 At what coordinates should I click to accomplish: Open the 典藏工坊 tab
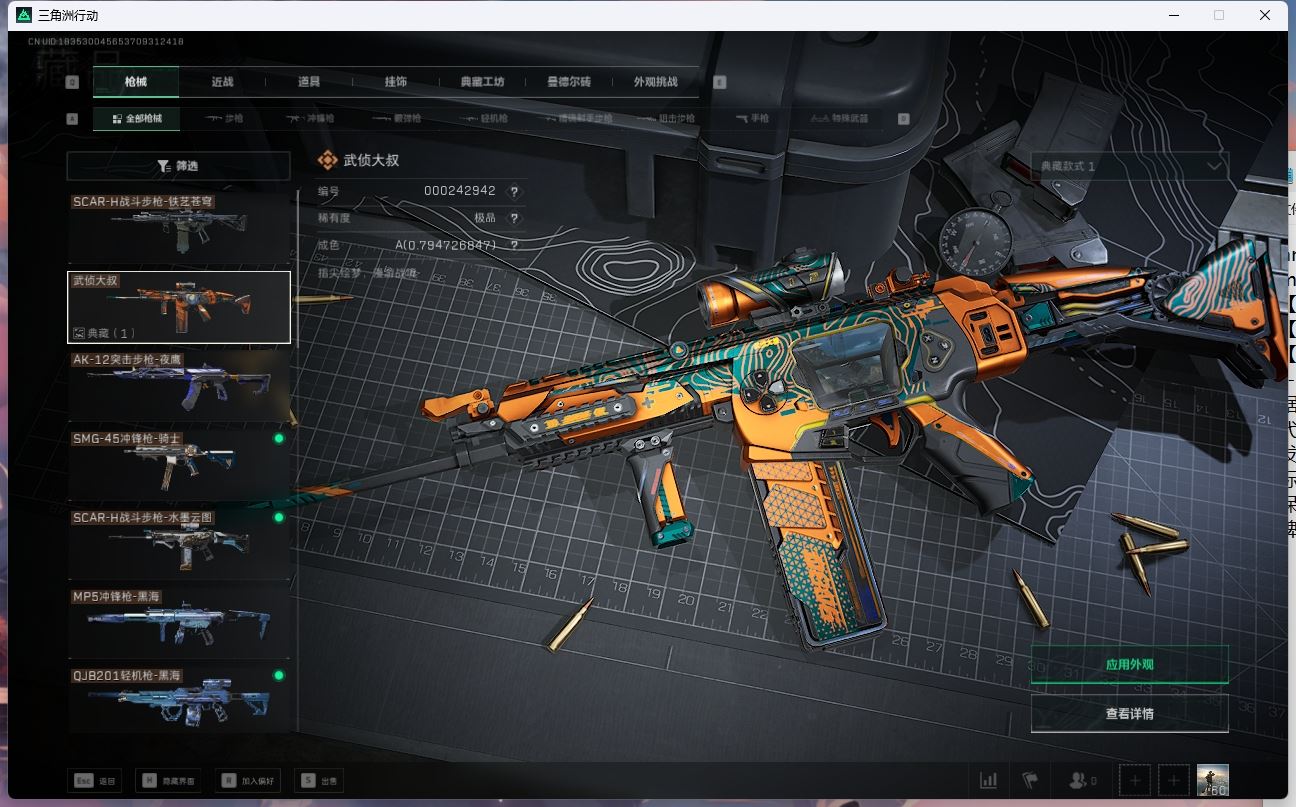click(482, 82)
